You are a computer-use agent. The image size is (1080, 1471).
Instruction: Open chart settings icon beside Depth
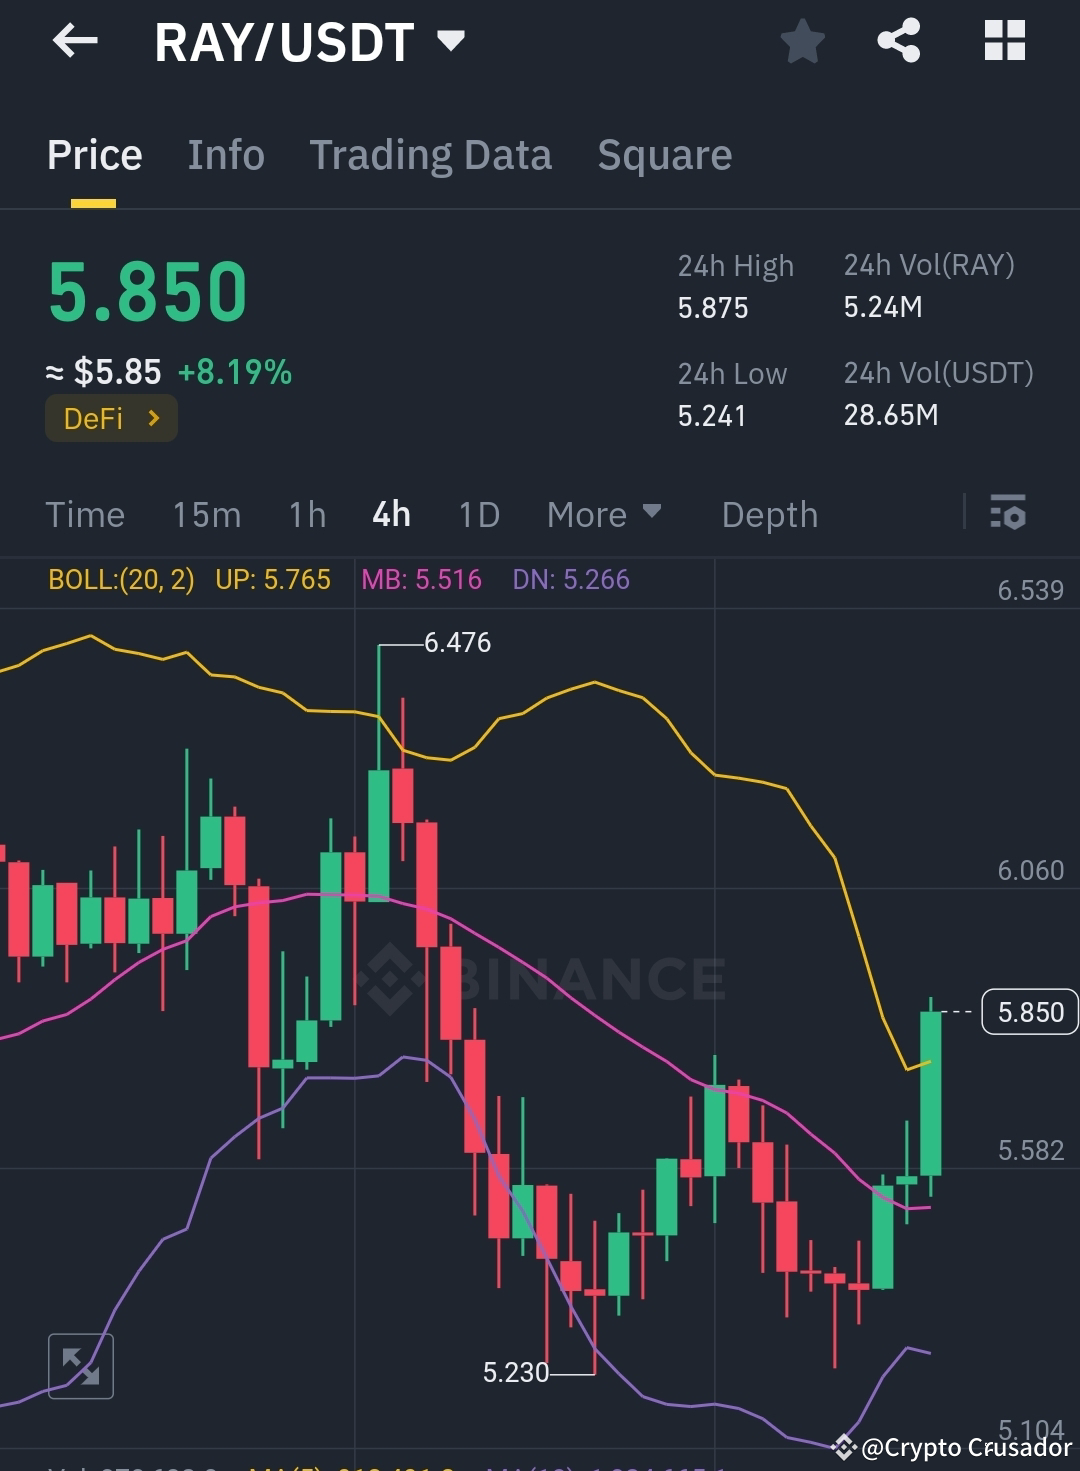[x=1009, y=514]
